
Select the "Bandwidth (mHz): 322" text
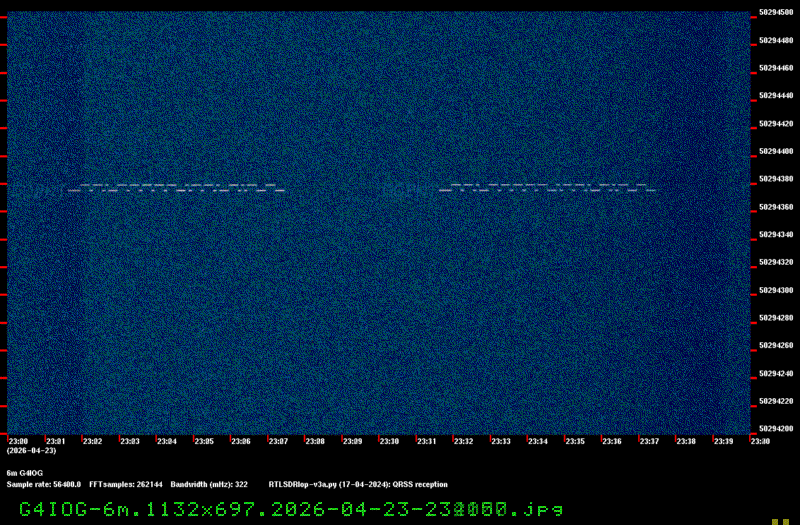click(209, 485)
